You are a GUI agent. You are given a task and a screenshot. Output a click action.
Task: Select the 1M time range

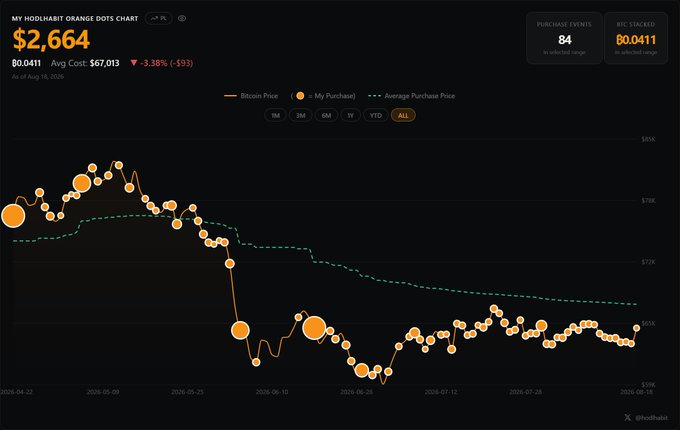click(x=275, y=115)
